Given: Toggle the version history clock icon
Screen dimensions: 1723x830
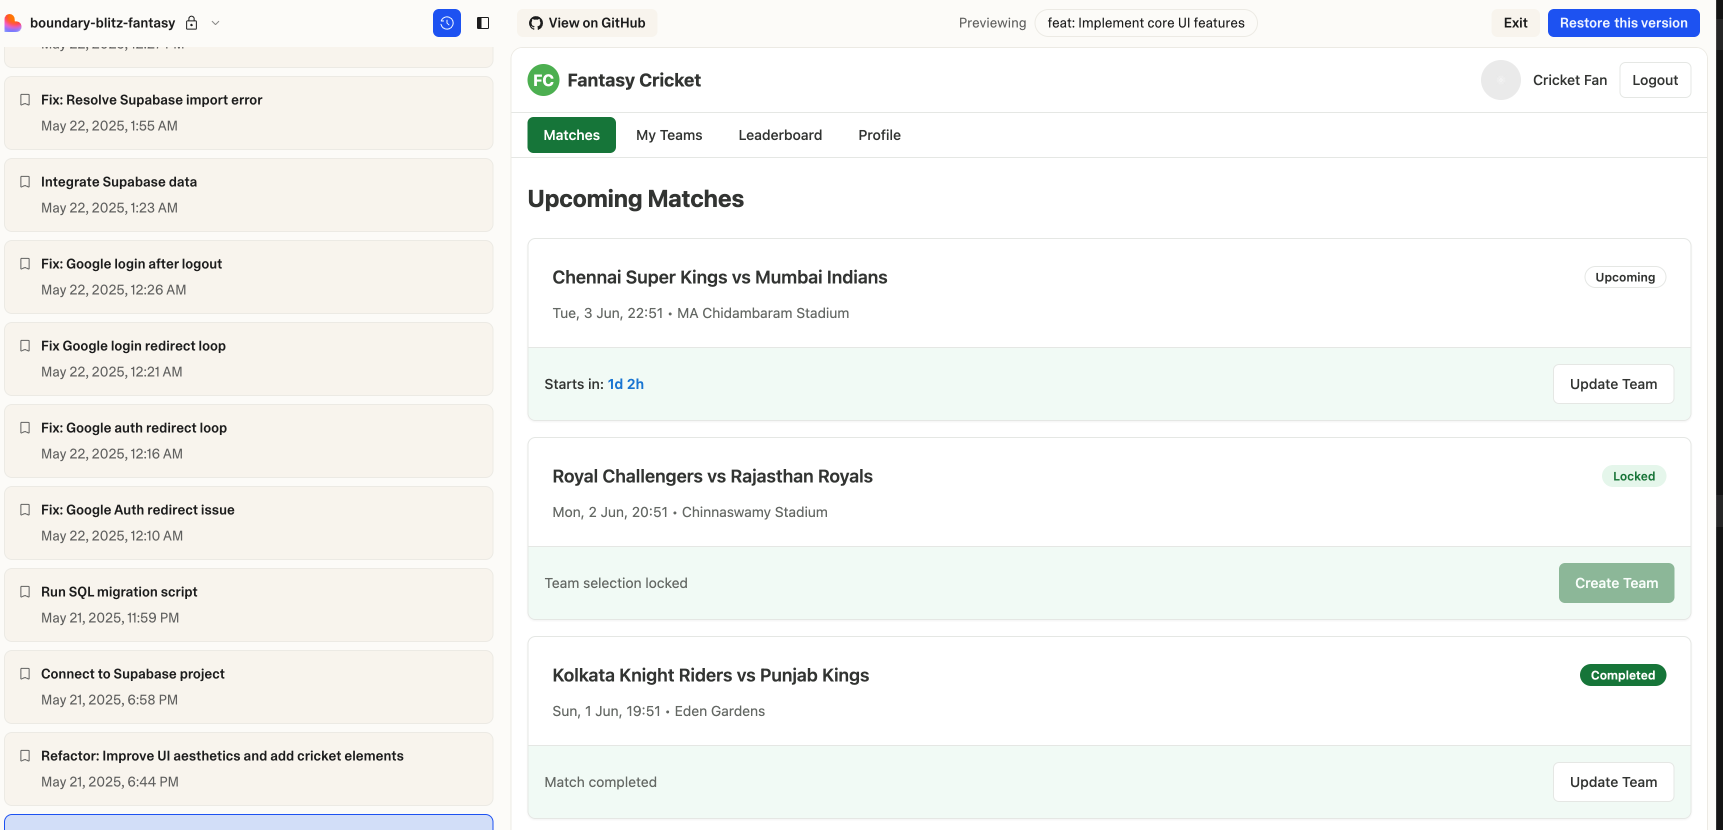Looking at the screenshot, I should 447,23.
